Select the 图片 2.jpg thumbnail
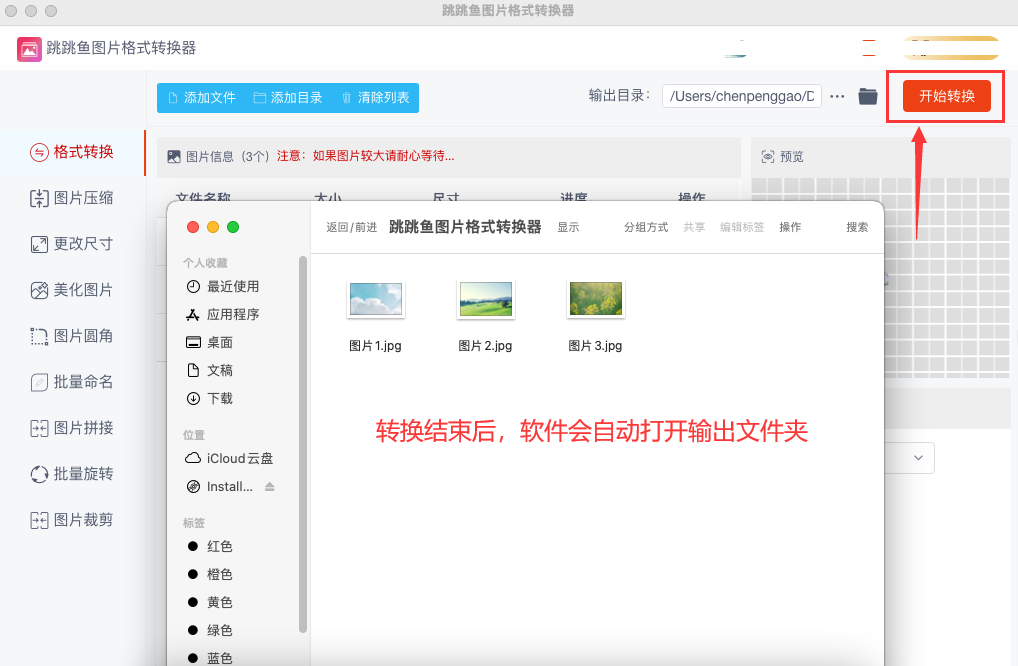 pyautogui.click(x=486, y=299)
